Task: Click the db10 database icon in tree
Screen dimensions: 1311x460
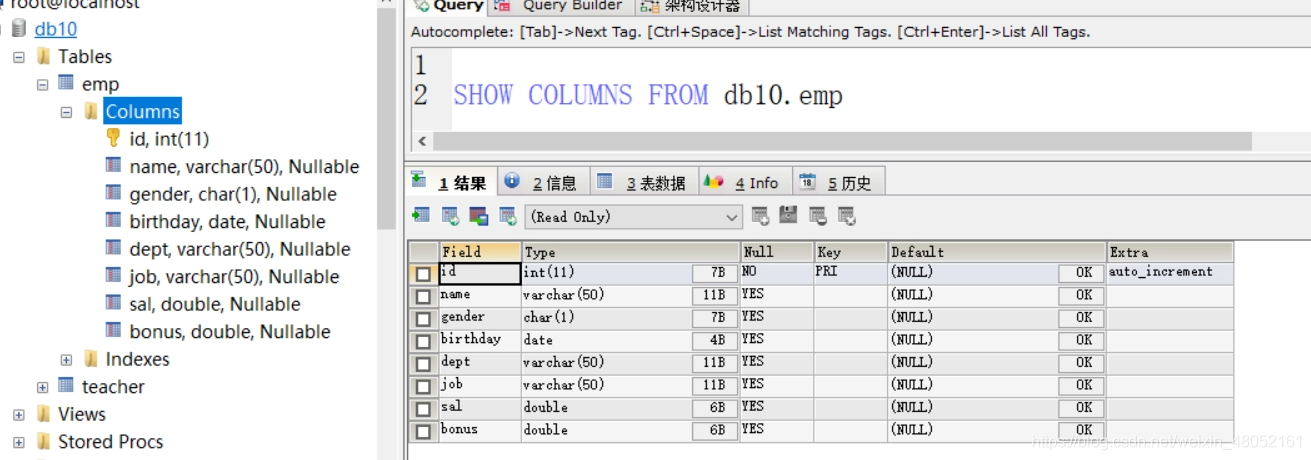Action: (19, 29)
